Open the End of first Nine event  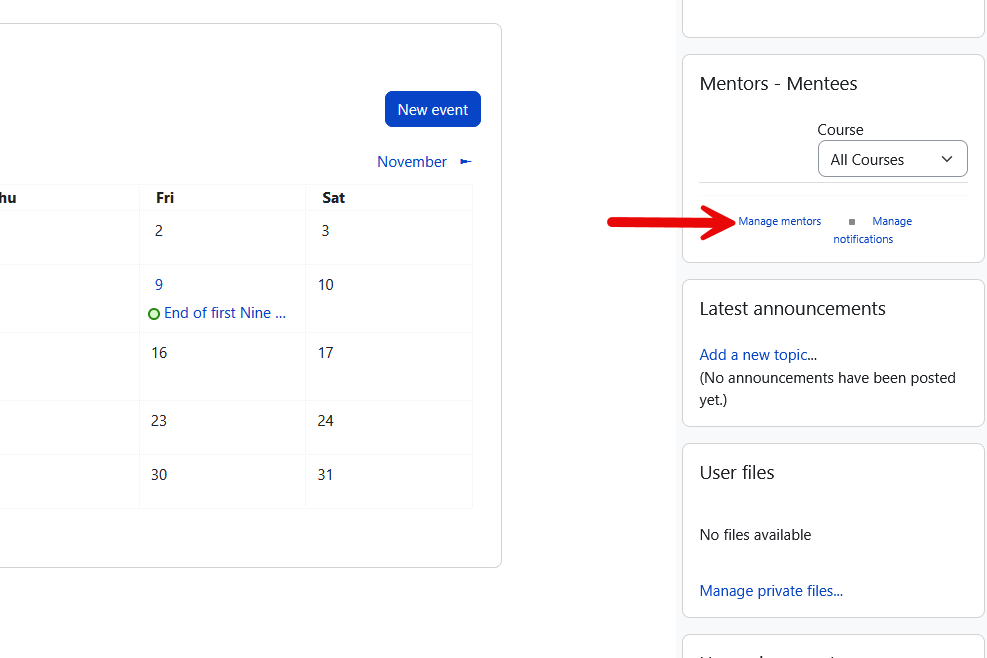[x=225, y=313]
